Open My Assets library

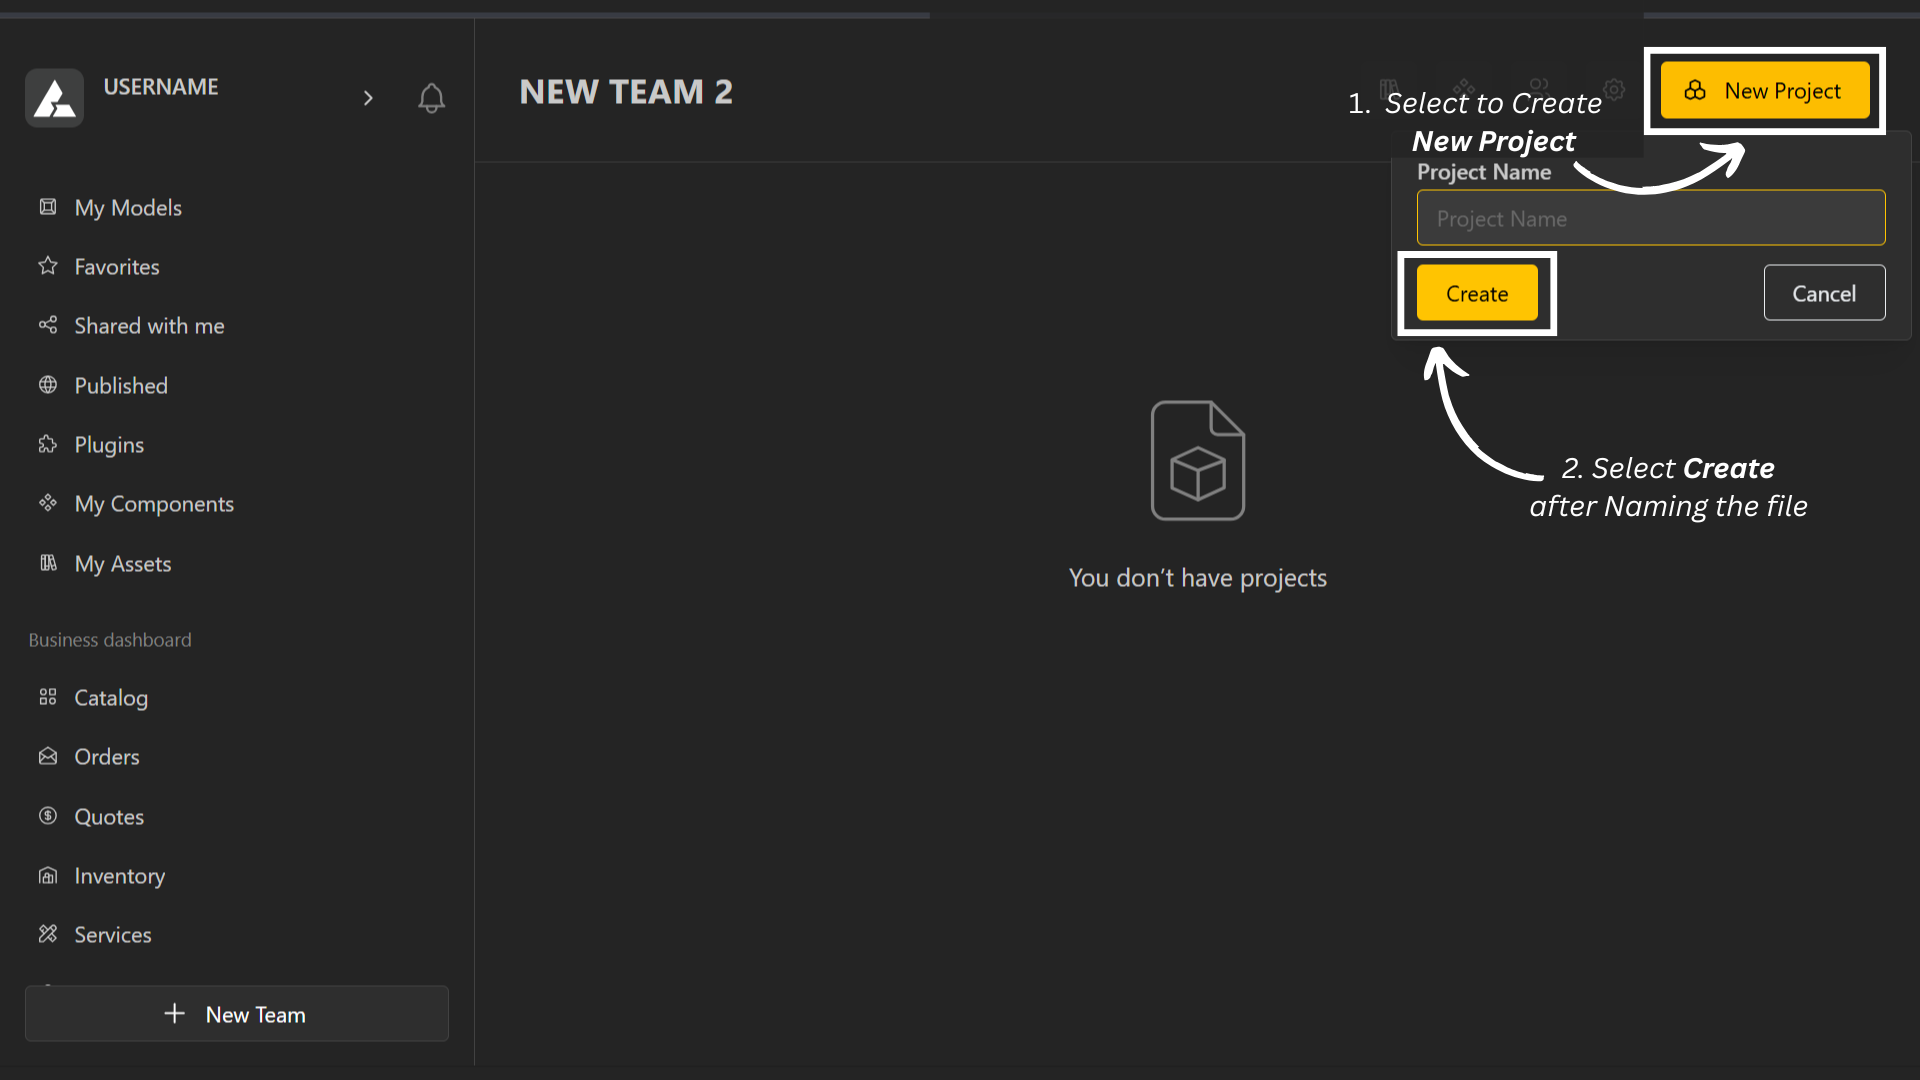point(122,564)
